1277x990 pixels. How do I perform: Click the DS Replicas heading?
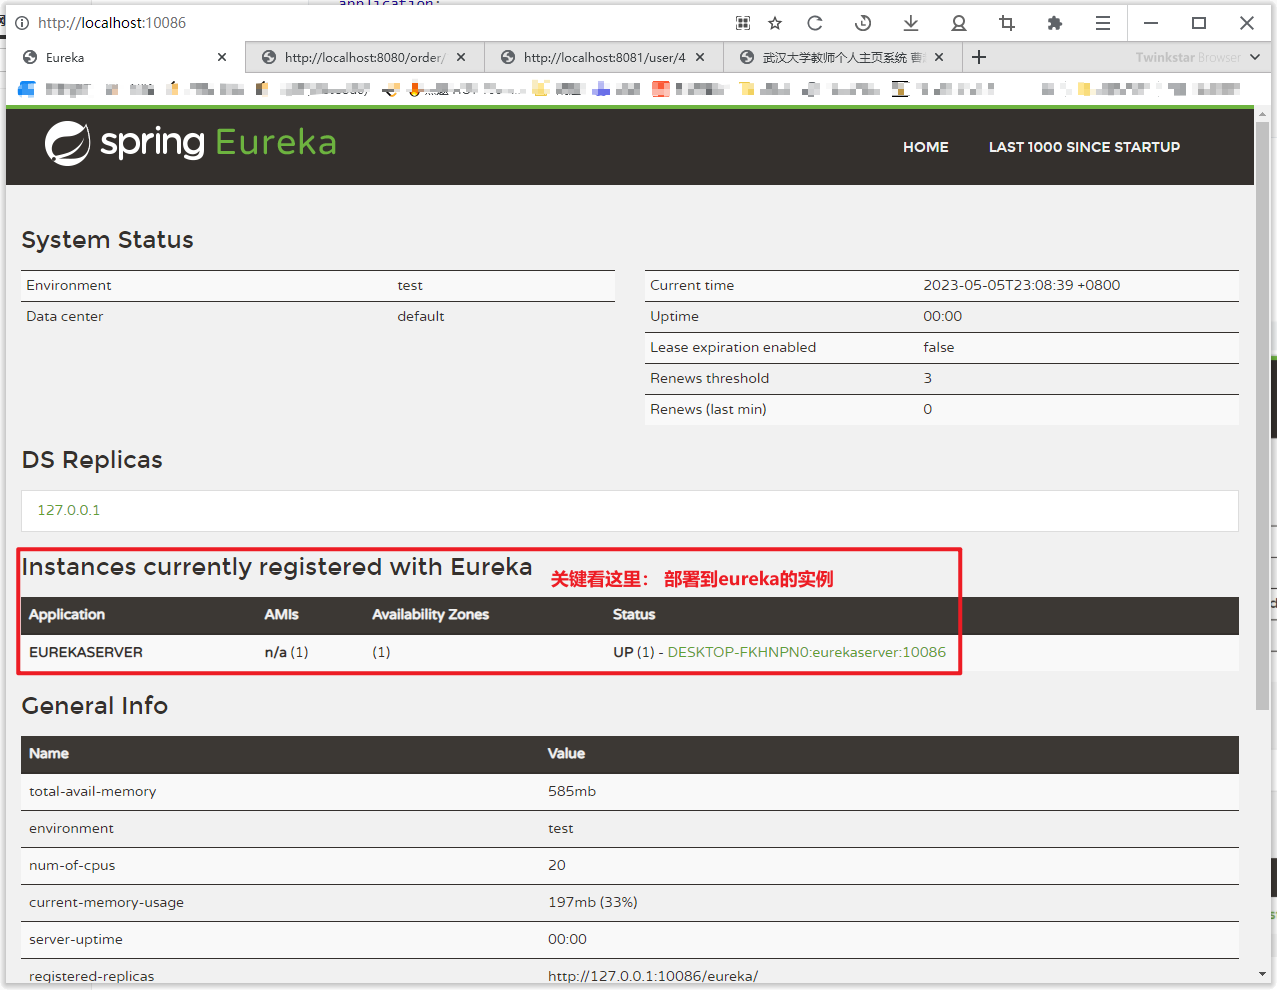click(x=92, y=460)
